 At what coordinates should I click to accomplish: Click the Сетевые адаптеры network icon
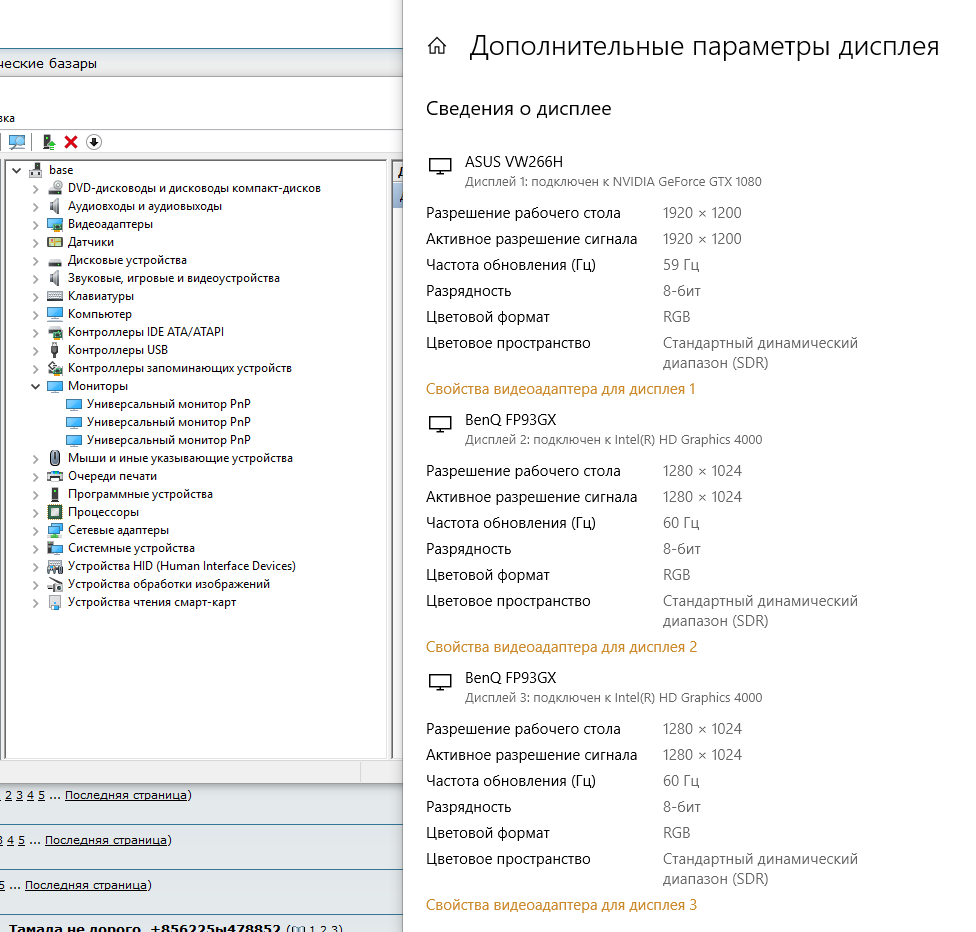tap(55, 530)
